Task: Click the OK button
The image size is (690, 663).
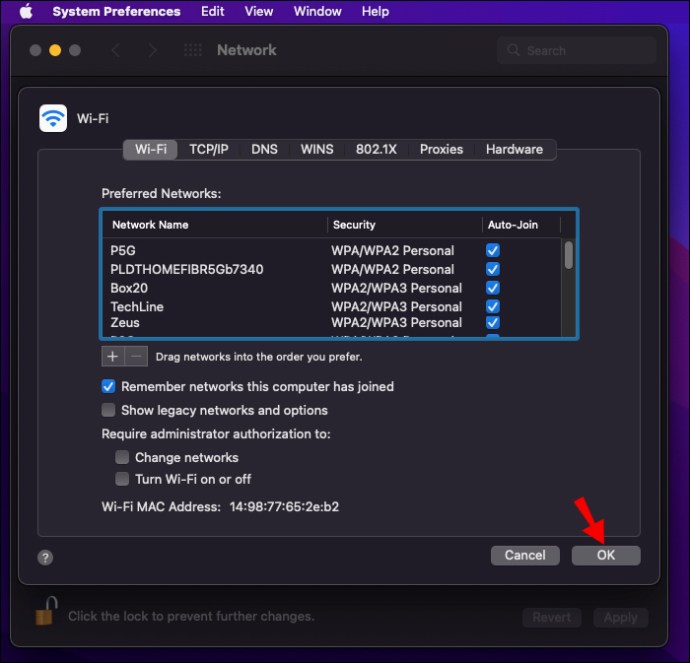Action: tap(606, 555)
